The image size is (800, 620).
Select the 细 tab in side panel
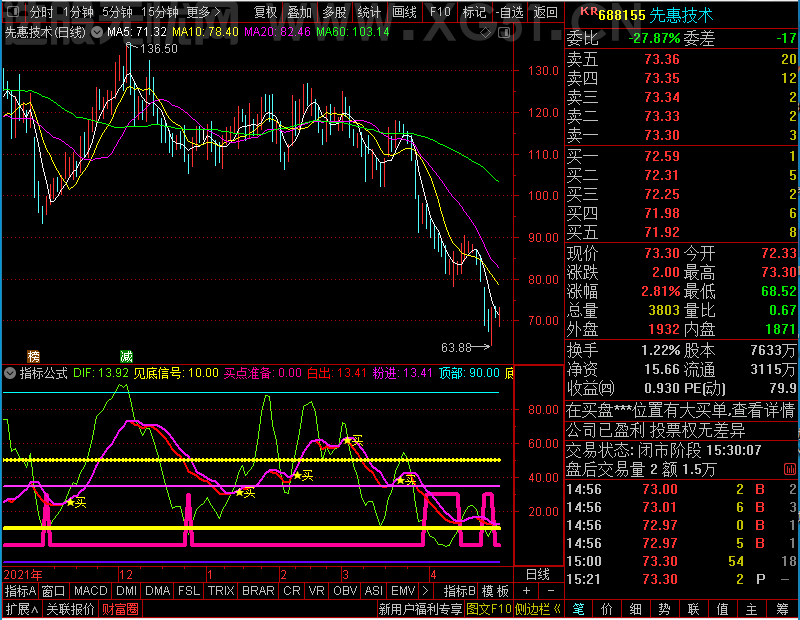635,609
